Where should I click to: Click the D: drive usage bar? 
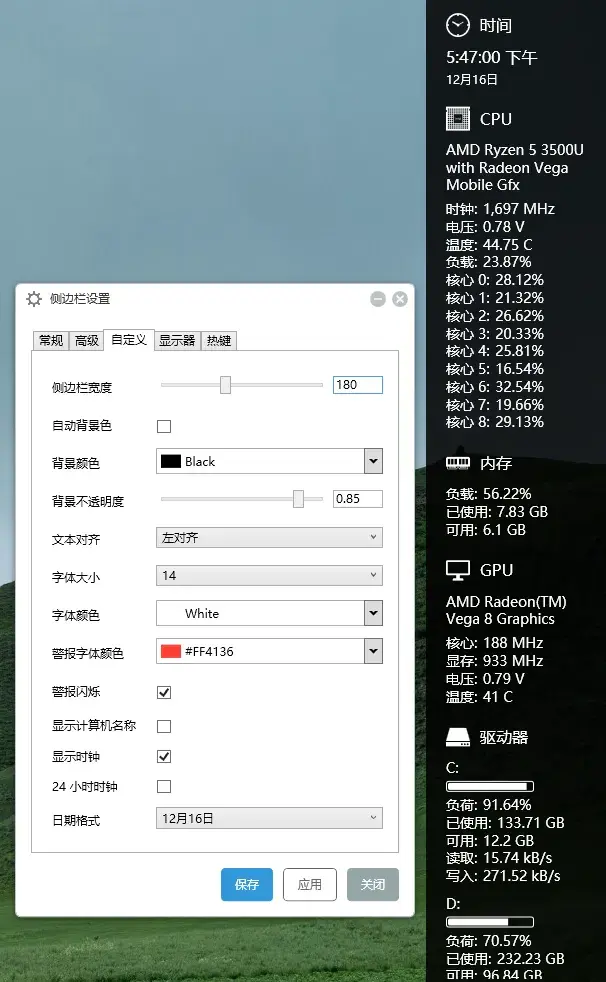[490, 923]
